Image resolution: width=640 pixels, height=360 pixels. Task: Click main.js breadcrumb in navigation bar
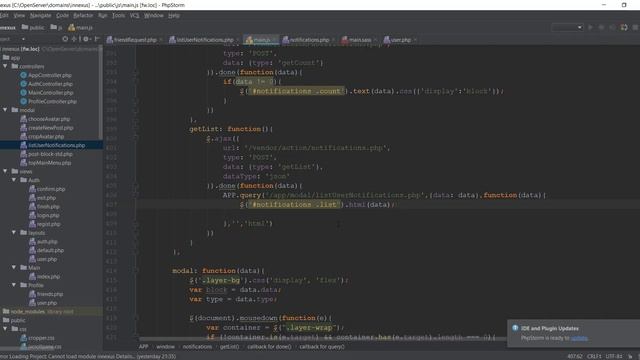click(x=80, y=27)
